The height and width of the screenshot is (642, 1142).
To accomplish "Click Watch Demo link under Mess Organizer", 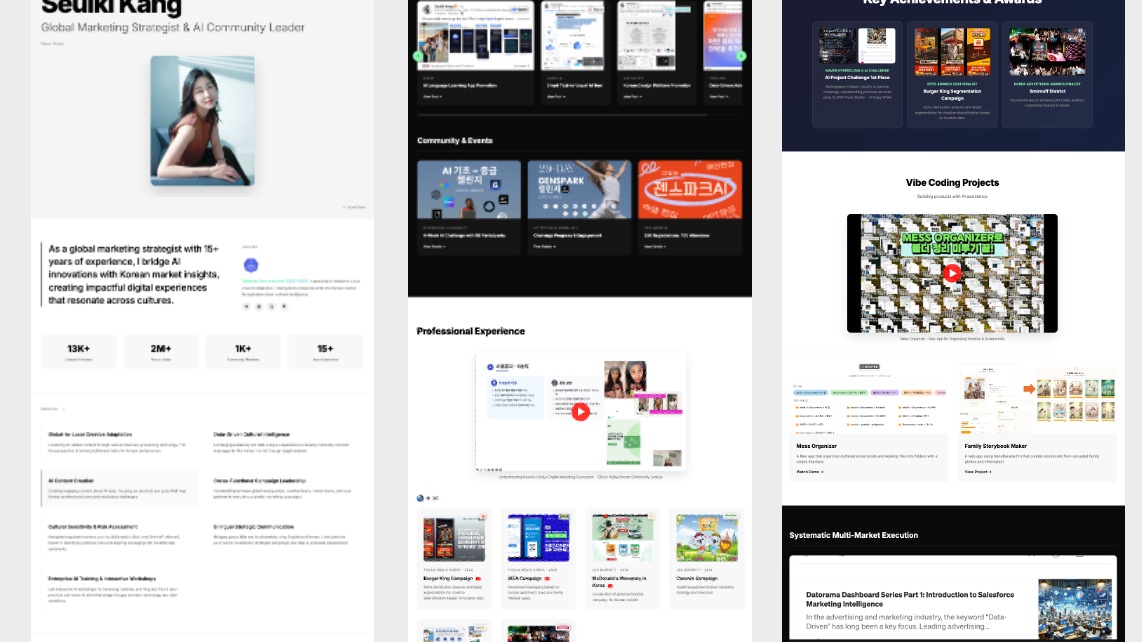I will click(810, 472).
